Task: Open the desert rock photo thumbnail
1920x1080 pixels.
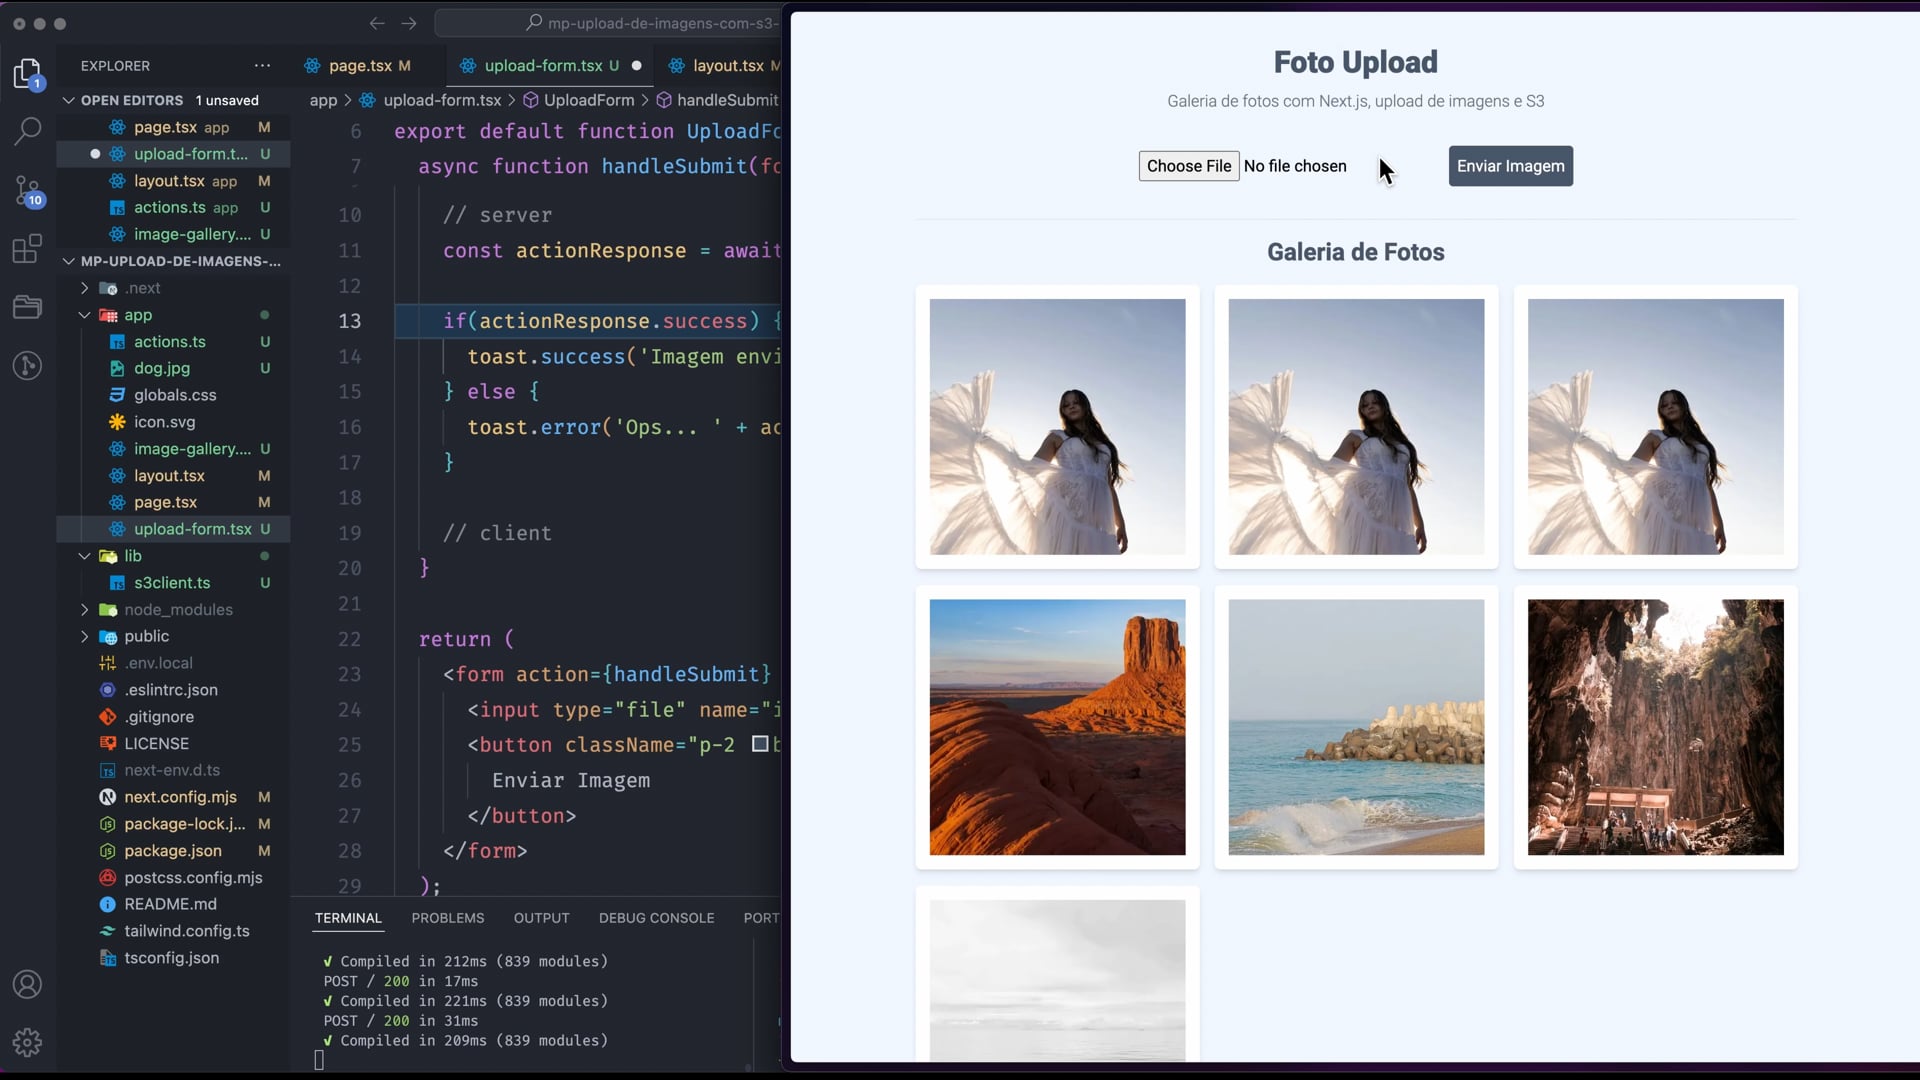Action: (x=1057, y=727)
